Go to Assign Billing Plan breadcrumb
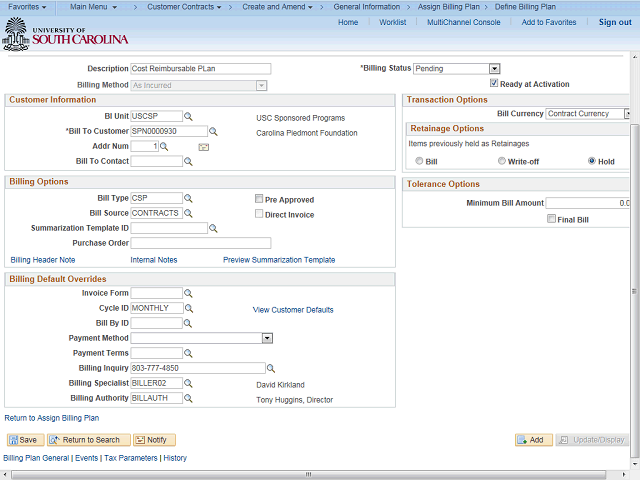Image resolution: width=640 pixels, height=480 pixels. pyautogui.click(x=449, y=7)
